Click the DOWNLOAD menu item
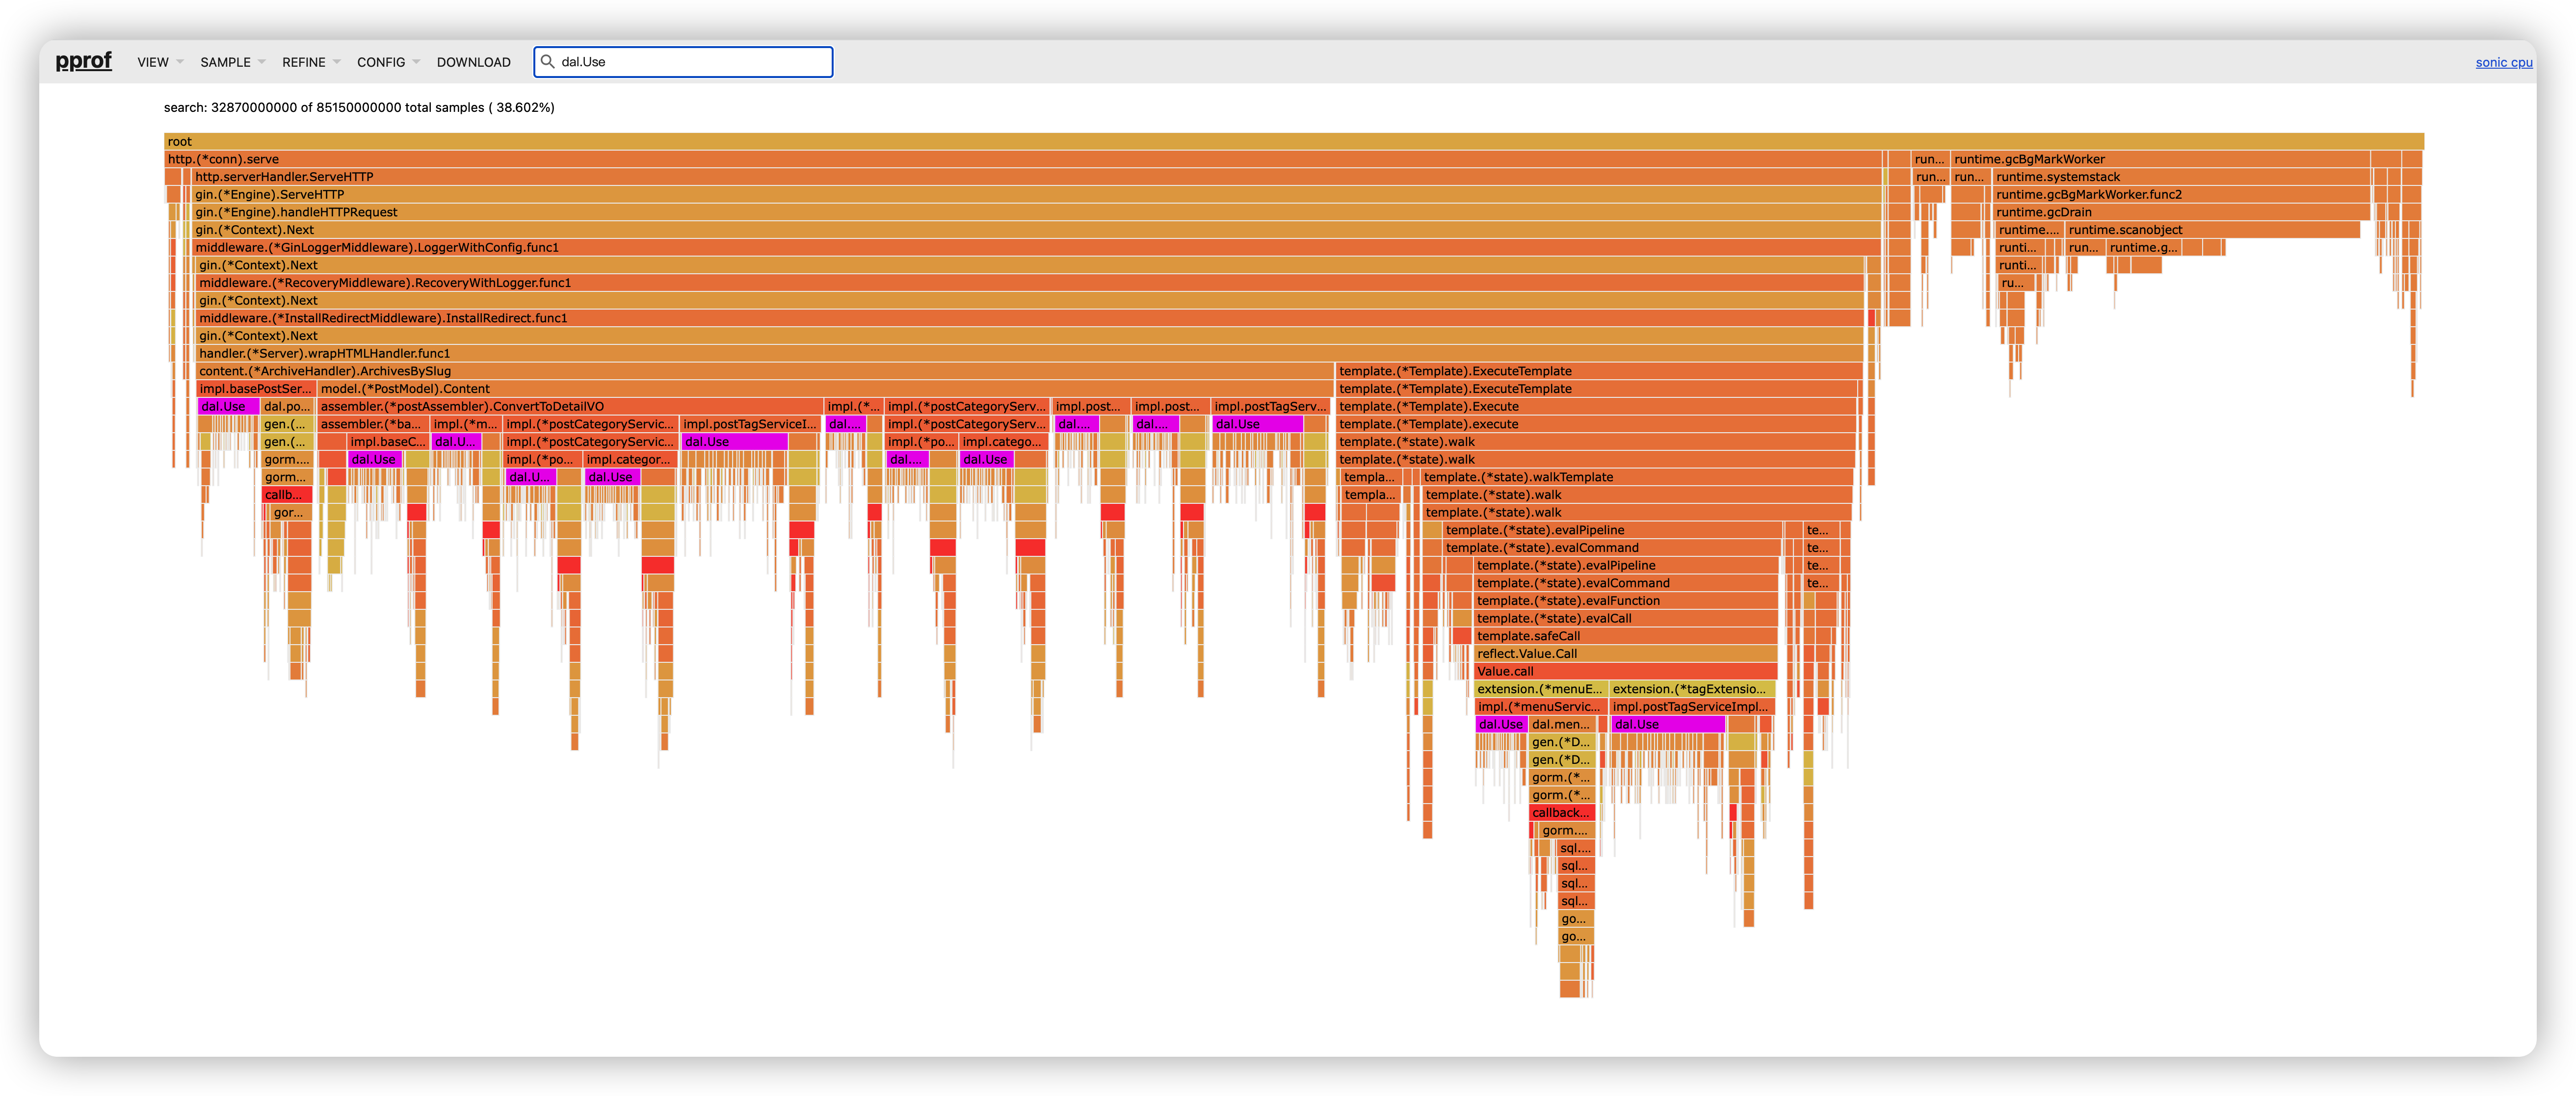 click(x=473, y=62)
